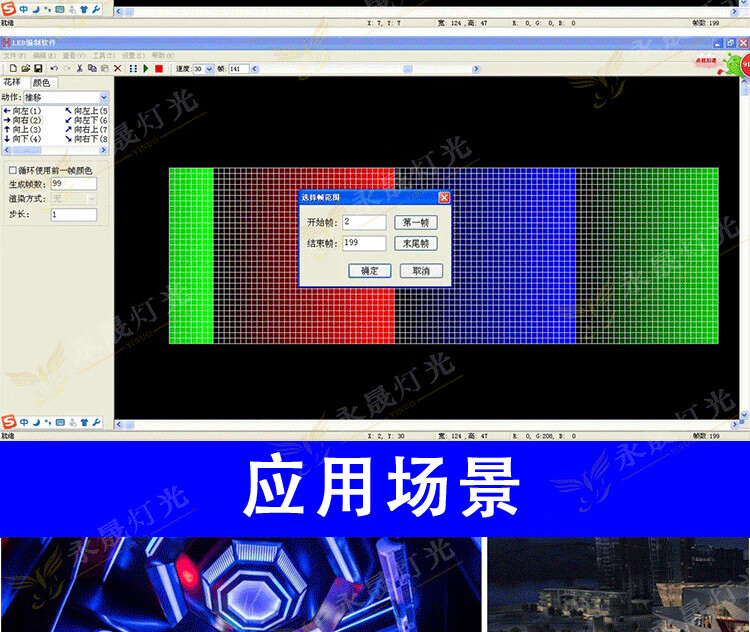Click the Paste icon in toolbar
Image resolution: width=750 pixels, height=632 pixels.
105,69
